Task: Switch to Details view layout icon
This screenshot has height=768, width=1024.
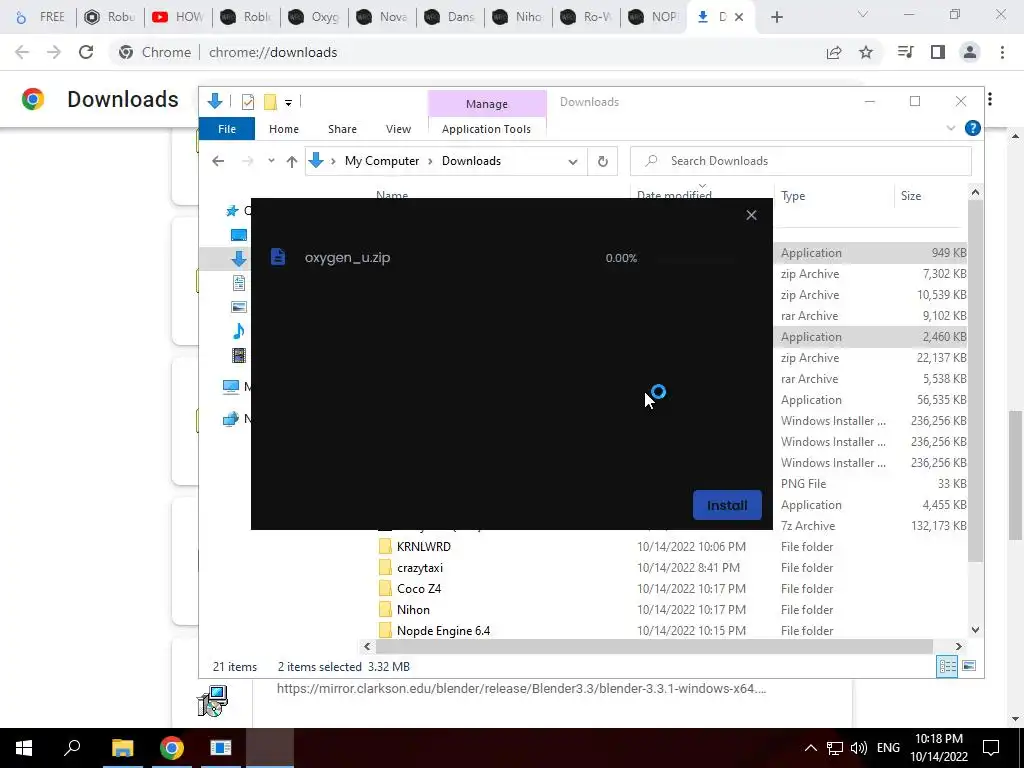Action: click(947, 666)
